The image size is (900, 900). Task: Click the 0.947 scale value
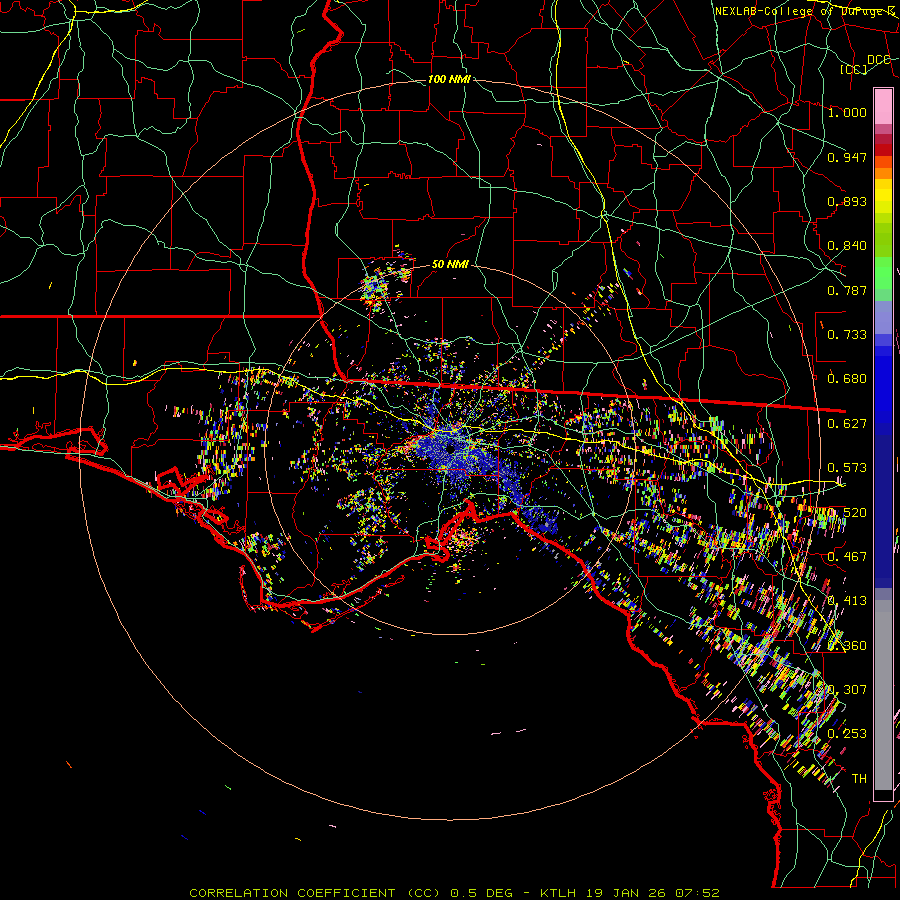click(847, 157)
